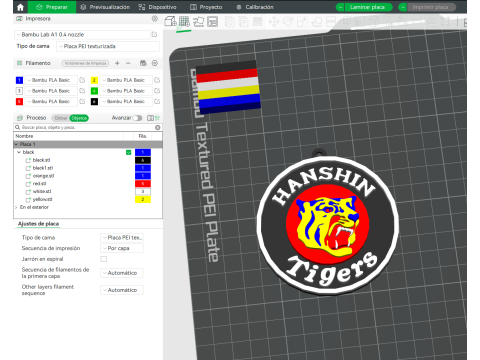Click the yellow filament 2 color swatch
Screen dimensions: 480x360
point(94,80)
